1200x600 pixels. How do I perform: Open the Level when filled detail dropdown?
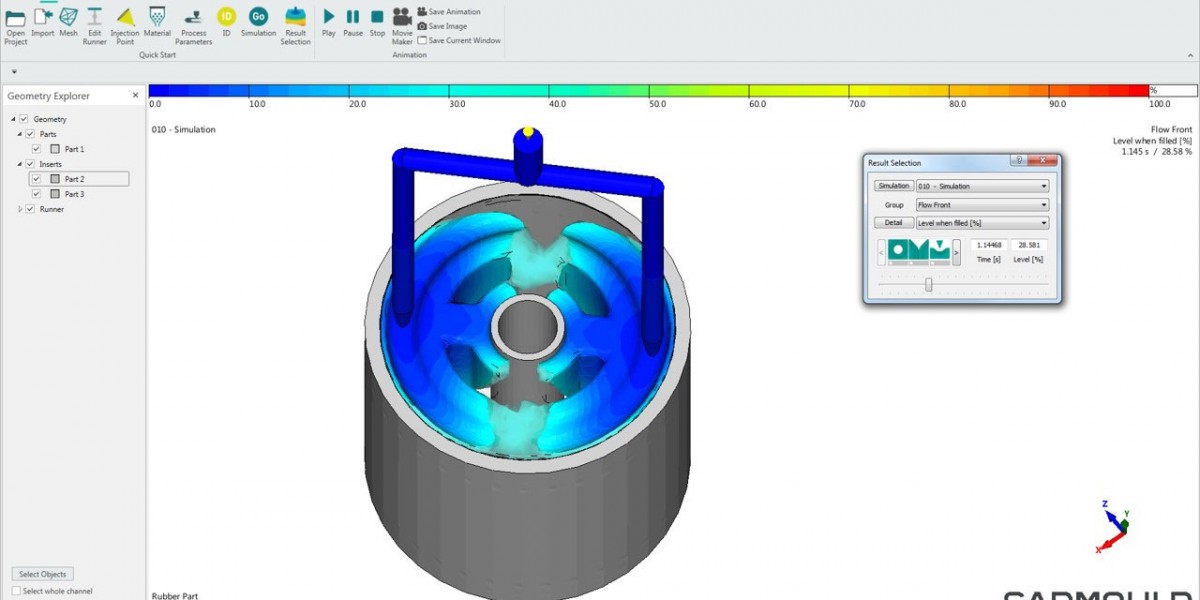(x=982, y=223)
